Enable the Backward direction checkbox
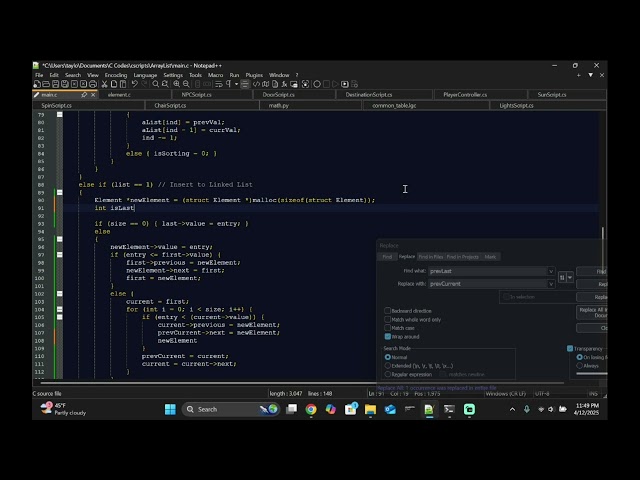 387,311
